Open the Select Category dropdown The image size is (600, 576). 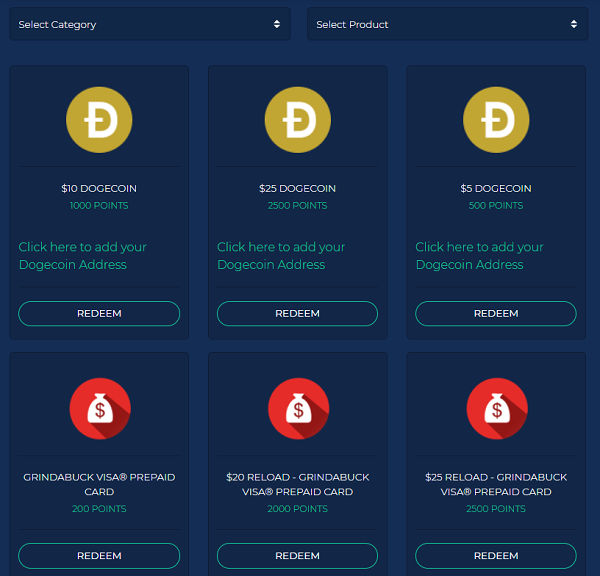click(x=150, y=24)
